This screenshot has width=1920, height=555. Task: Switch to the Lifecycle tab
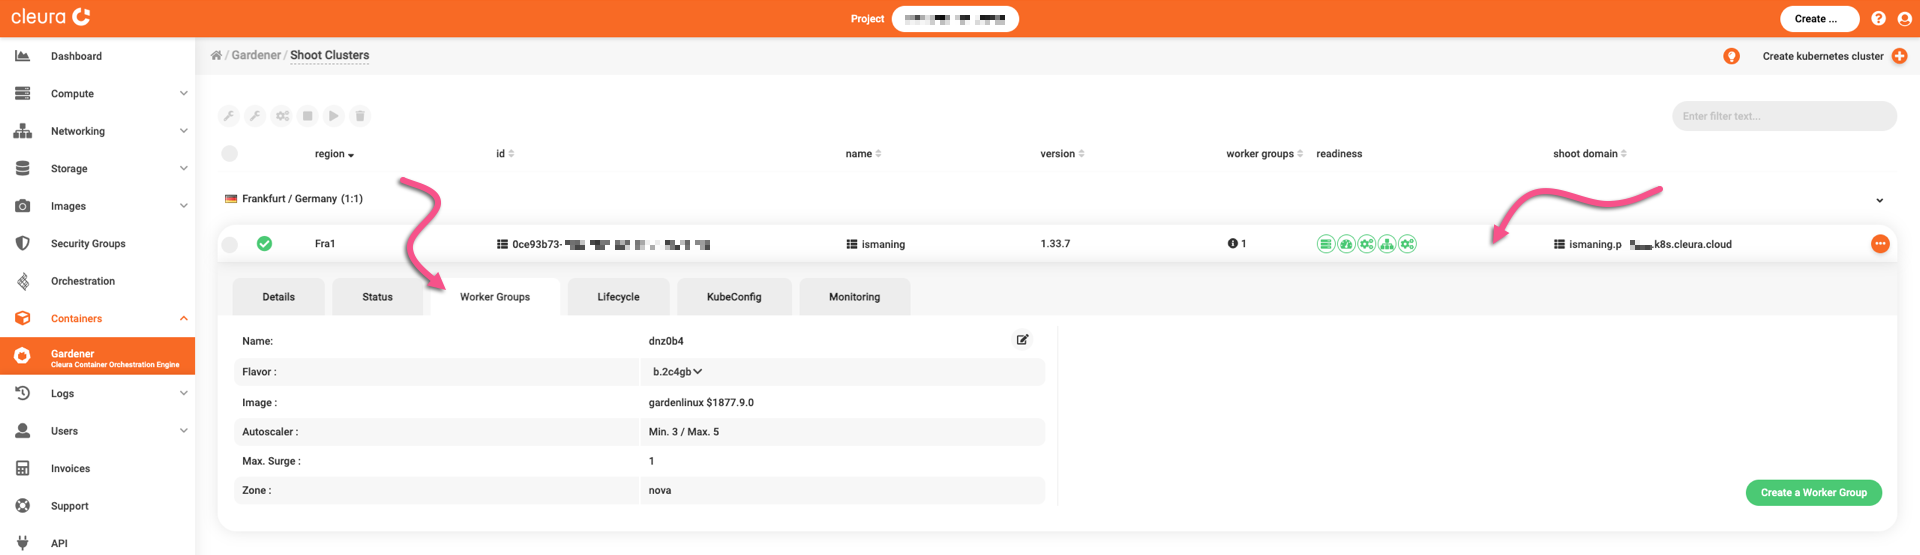618,297
